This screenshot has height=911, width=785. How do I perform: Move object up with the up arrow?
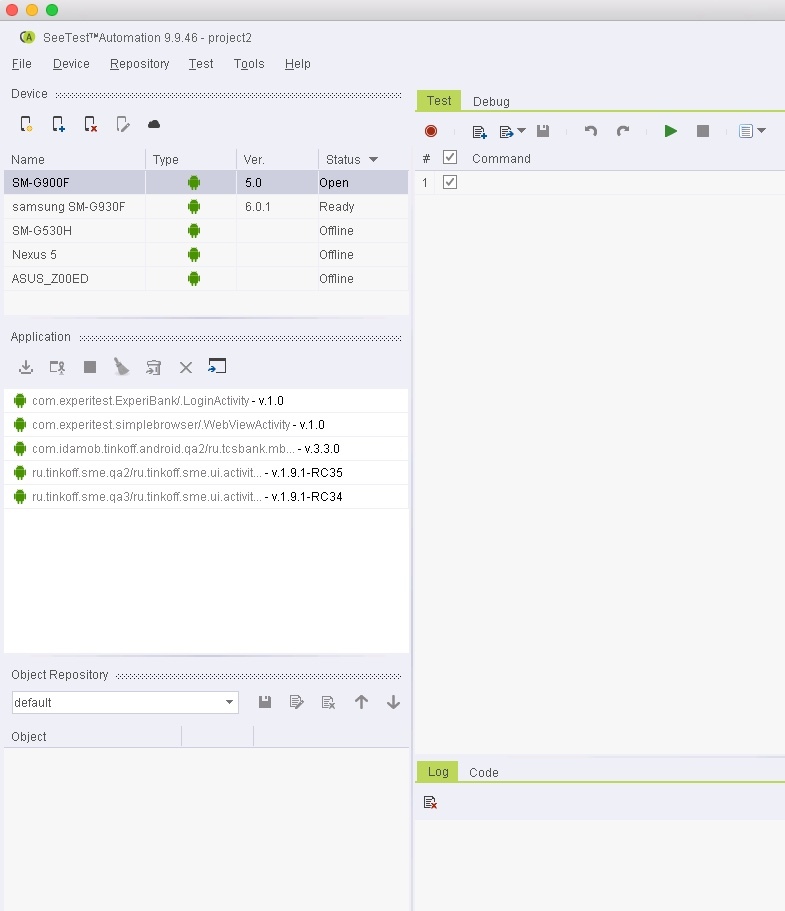pyautogui.click(x=361, y=702)
